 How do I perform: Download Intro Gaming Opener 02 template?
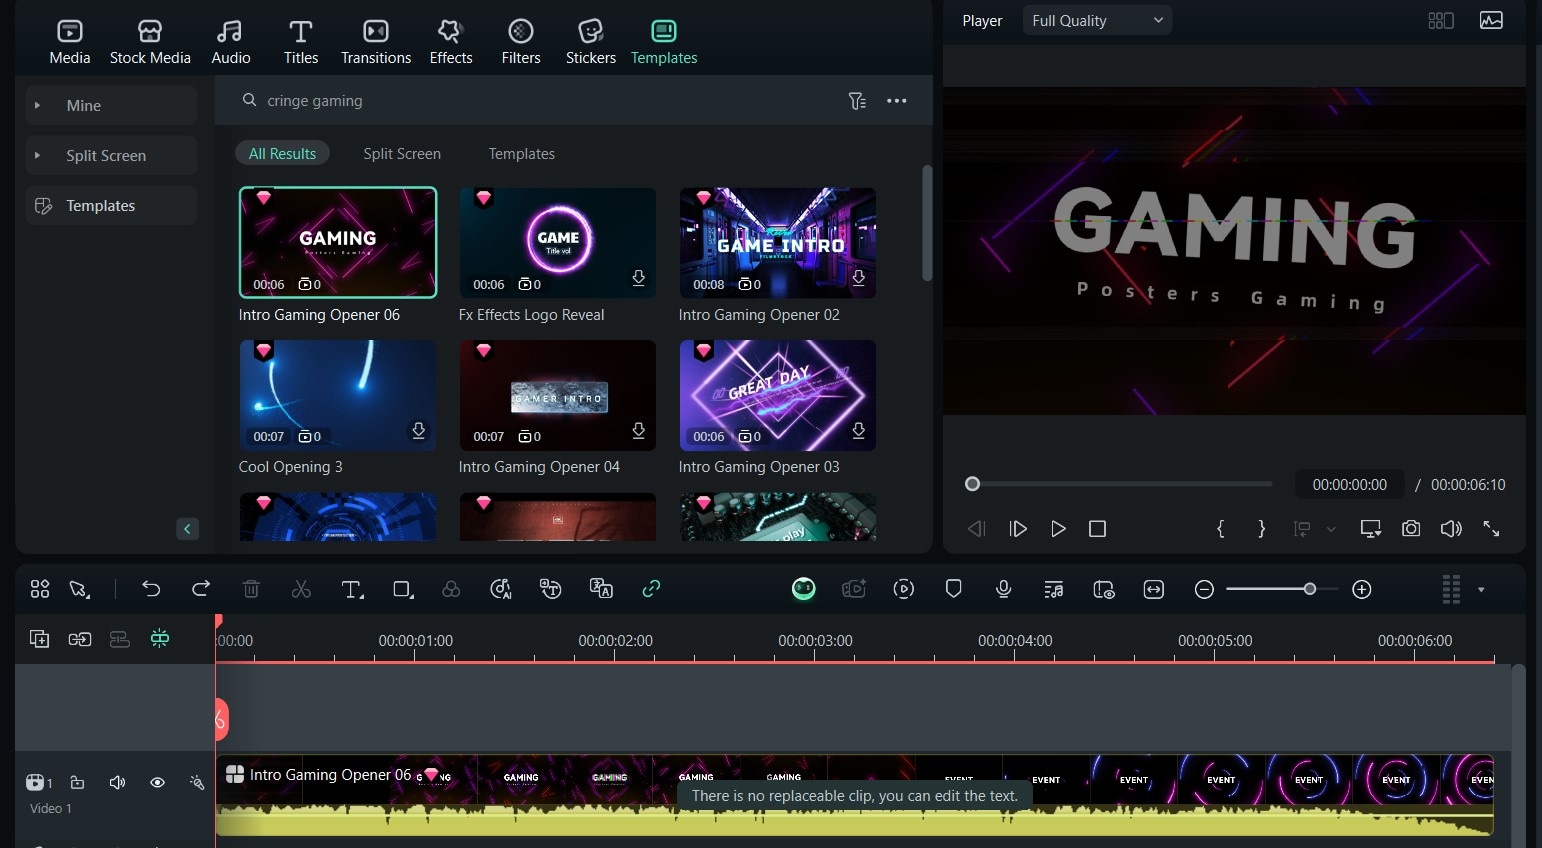click(x=858, y=278)
